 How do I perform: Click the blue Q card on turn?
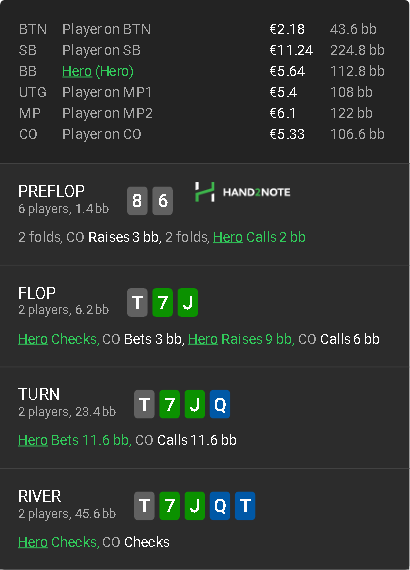220,404
